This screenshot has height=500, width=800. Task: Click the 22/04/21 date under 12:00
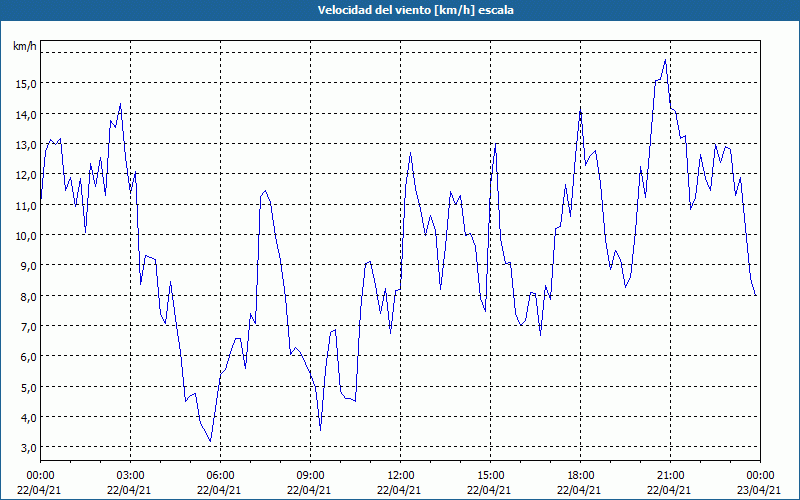[398, 490]
